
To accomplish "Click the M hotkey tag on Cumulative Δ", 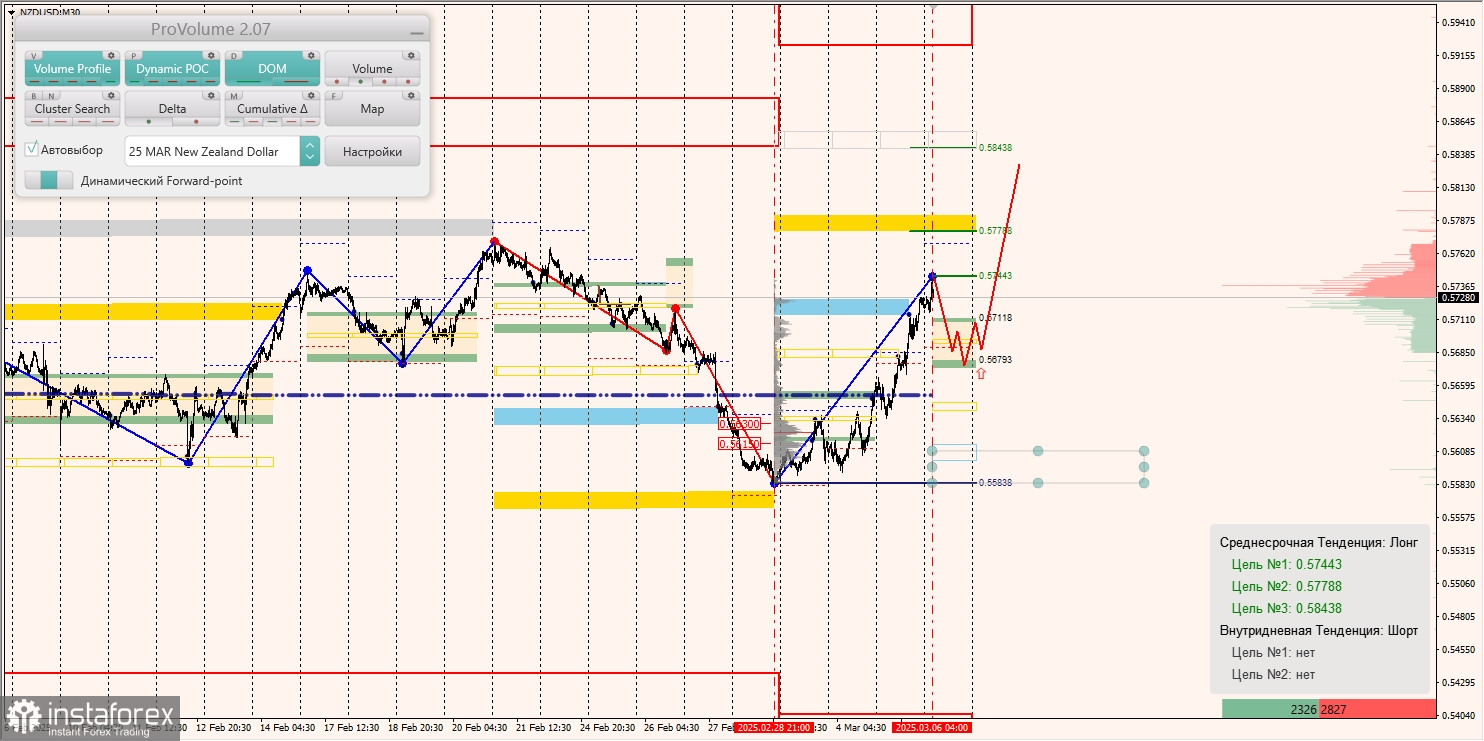I will tap(234, 96).
